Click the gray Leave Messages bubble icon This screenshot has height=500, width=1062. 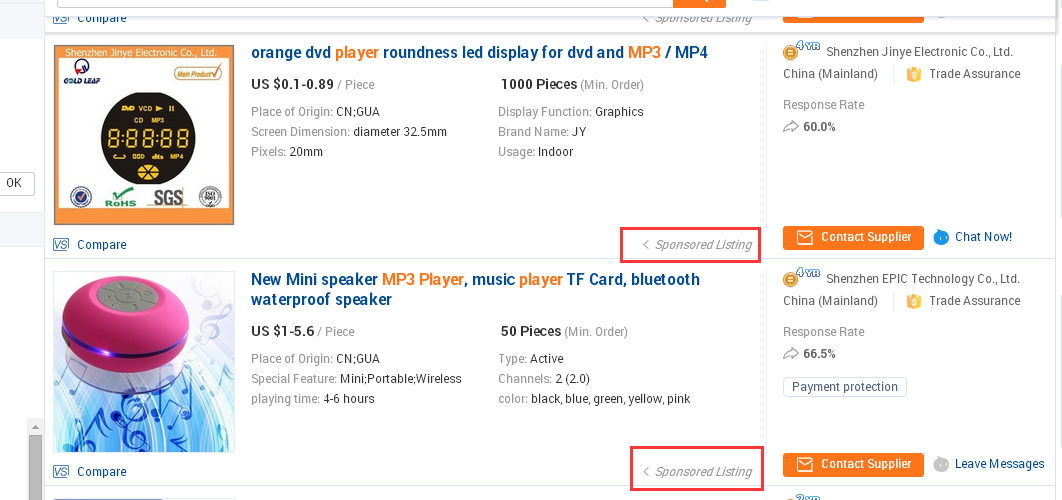click(941, 464)
